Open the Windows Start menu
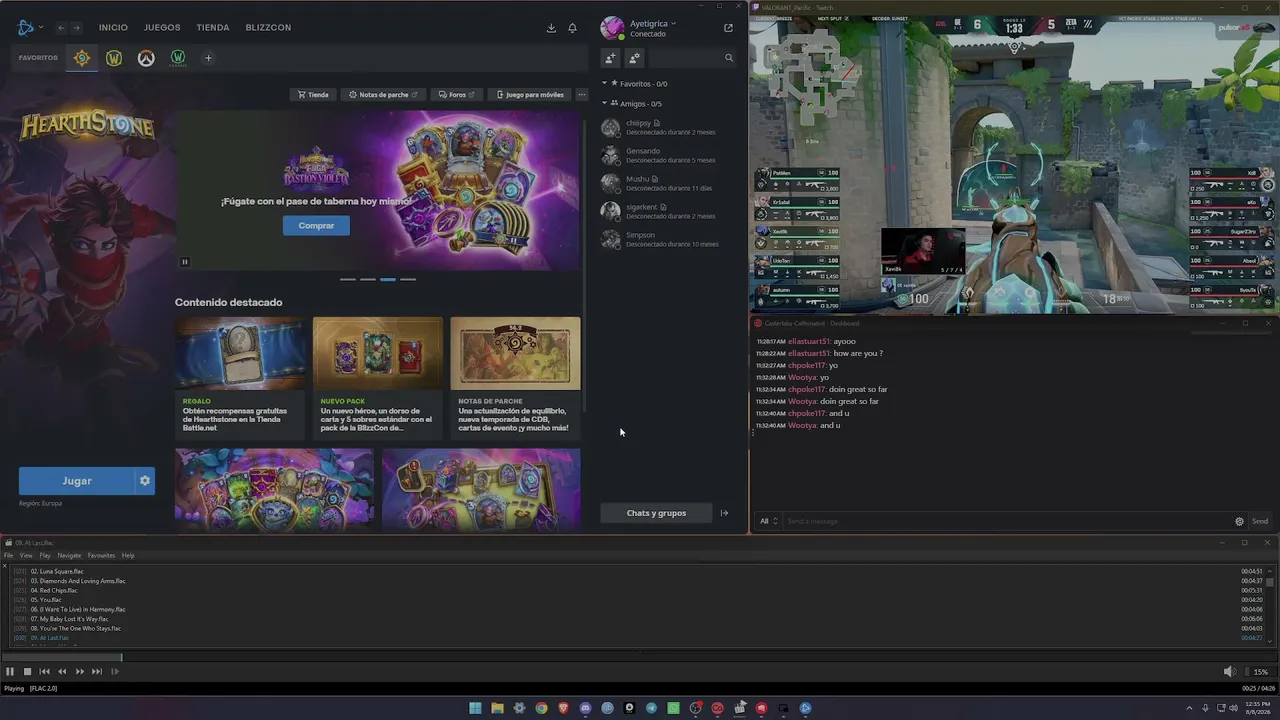 coord(475,708)
